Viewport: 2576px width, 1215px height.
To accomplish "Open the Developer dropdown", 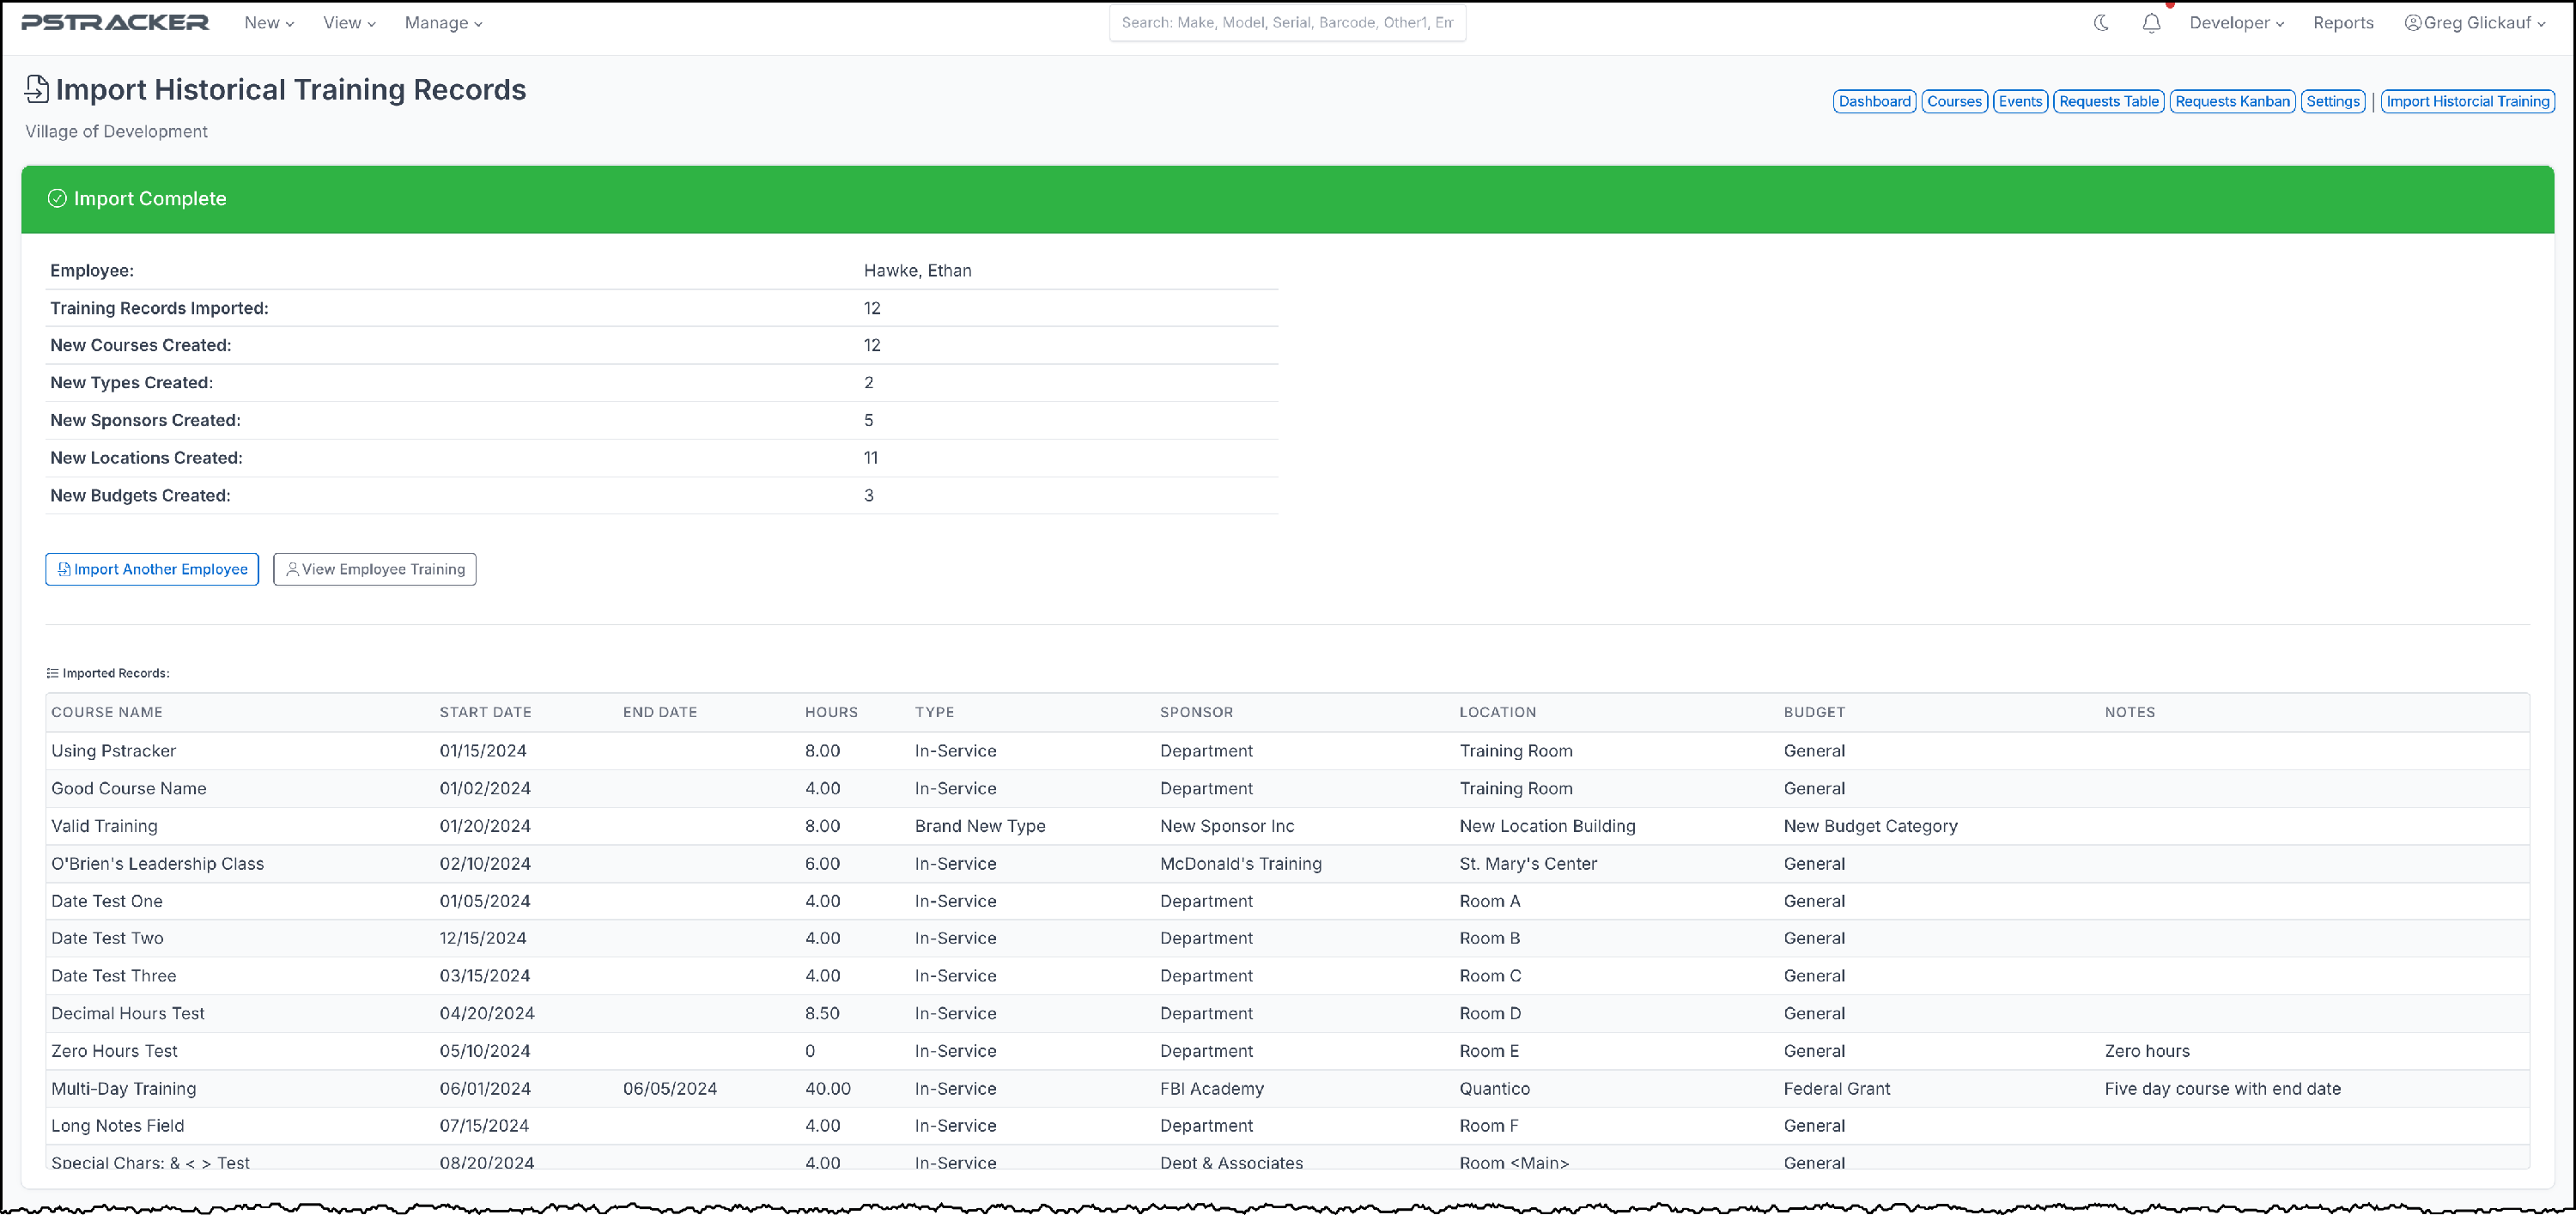I will coord(2236,23).
